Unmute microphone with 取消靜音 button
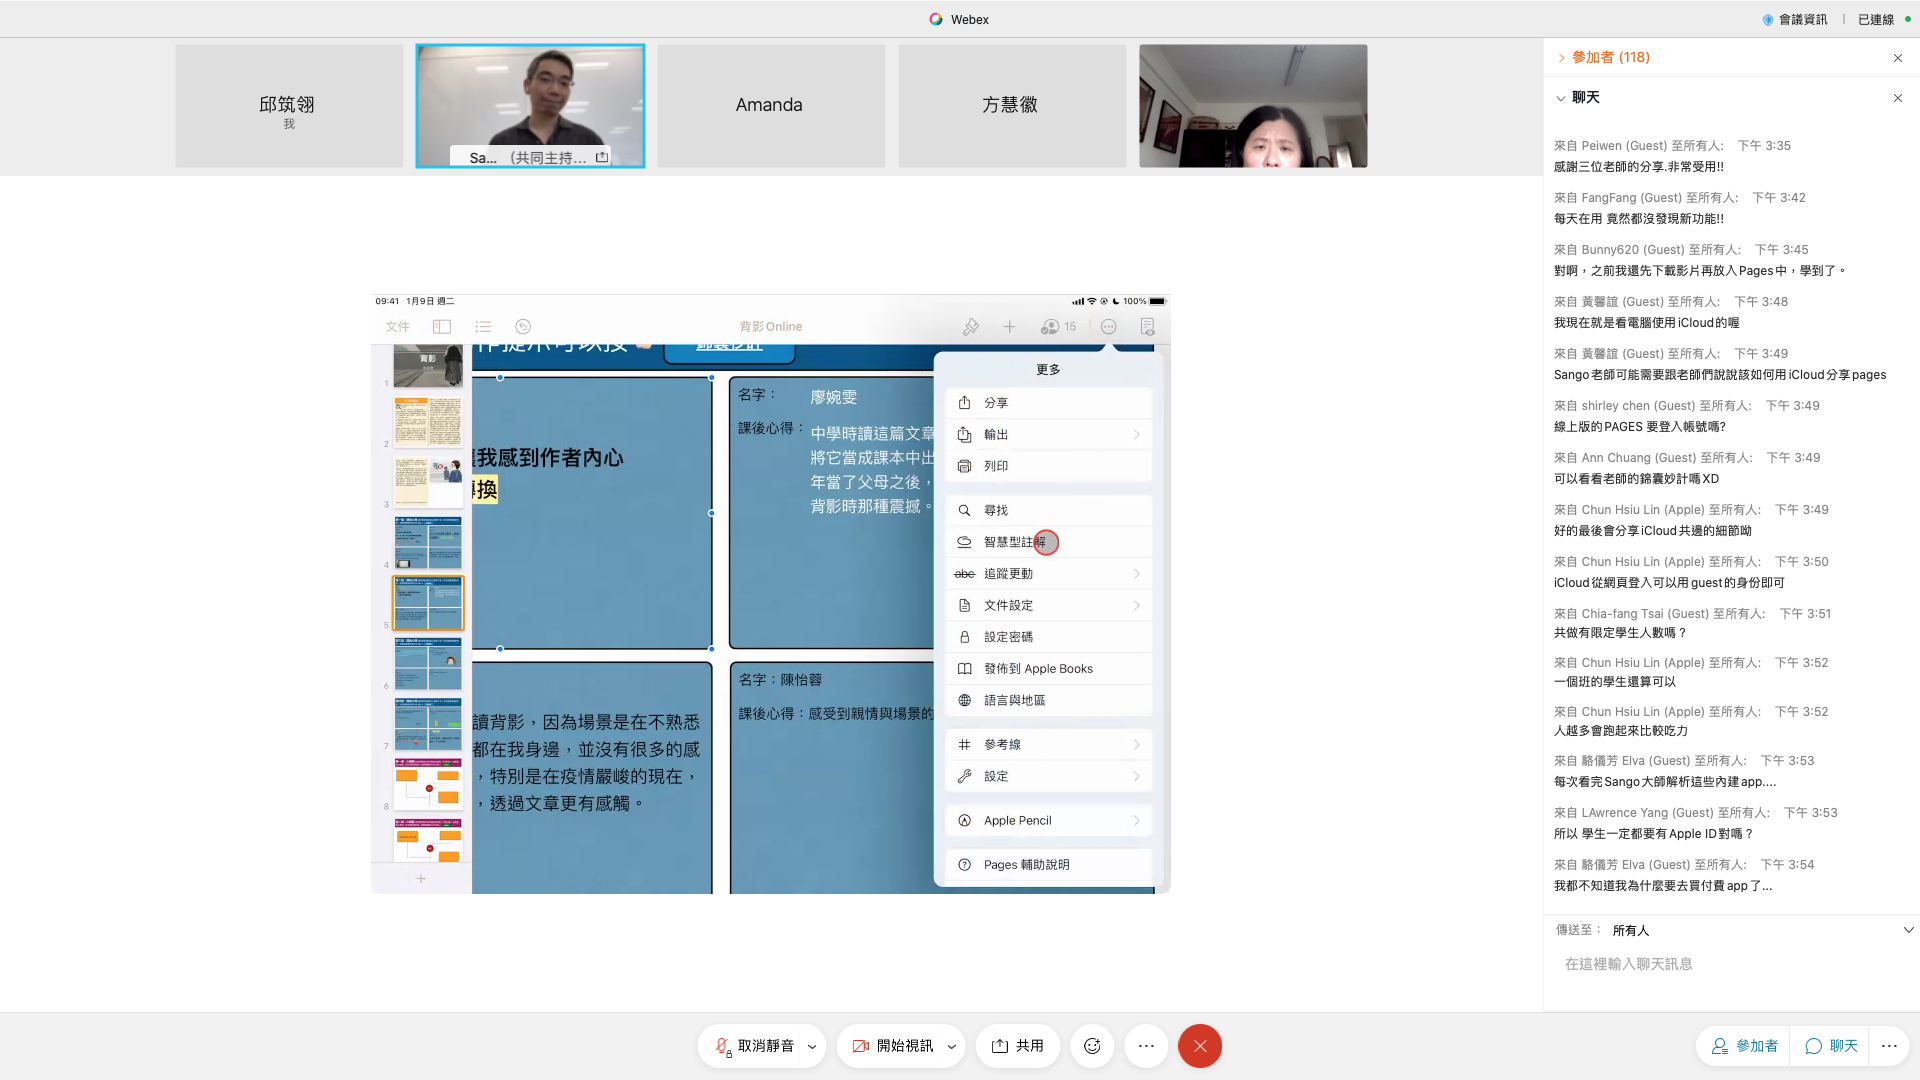The width and height of the screenshot is (1920, 1080). [x=755, y=1046]
